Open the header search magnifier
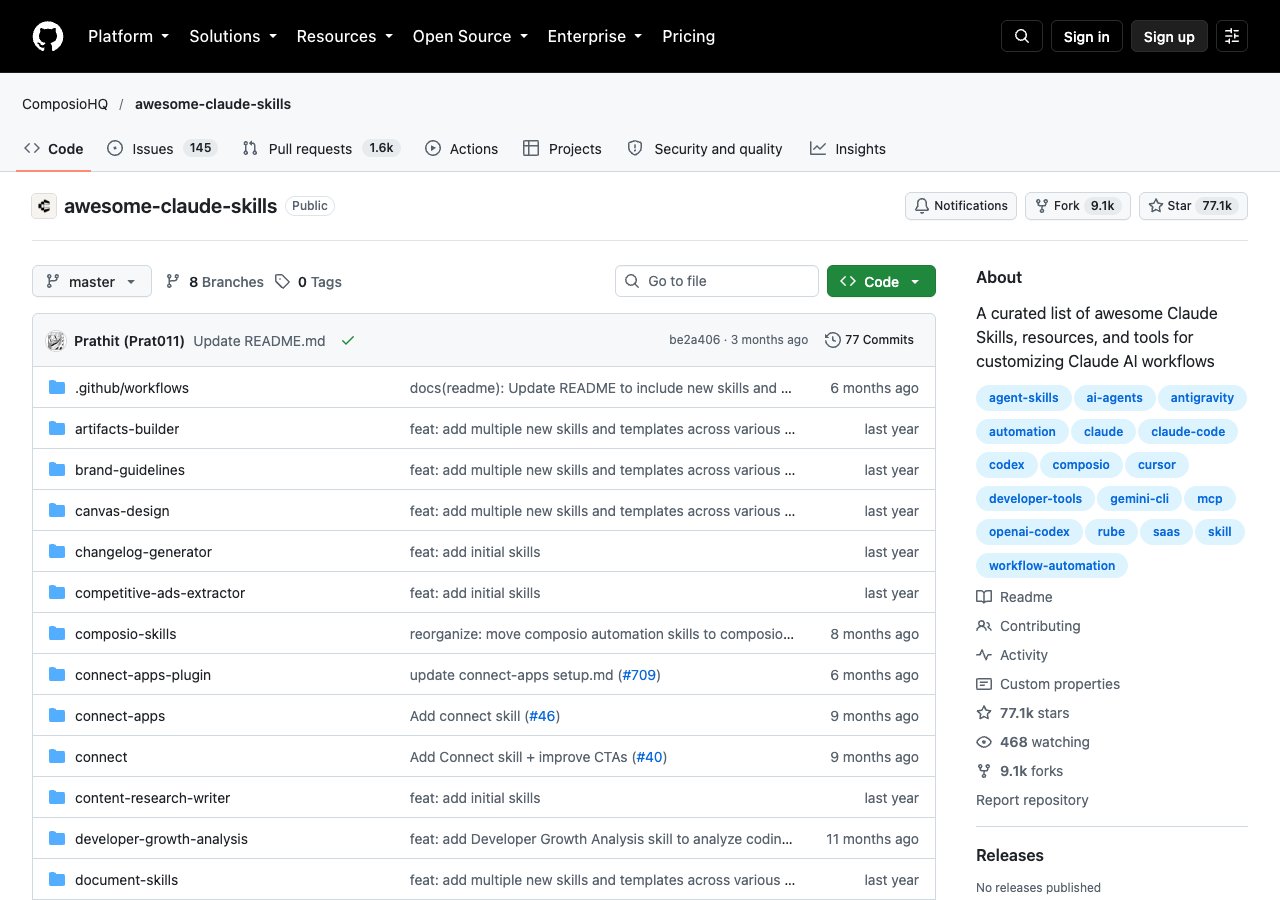 point(1022,36)
